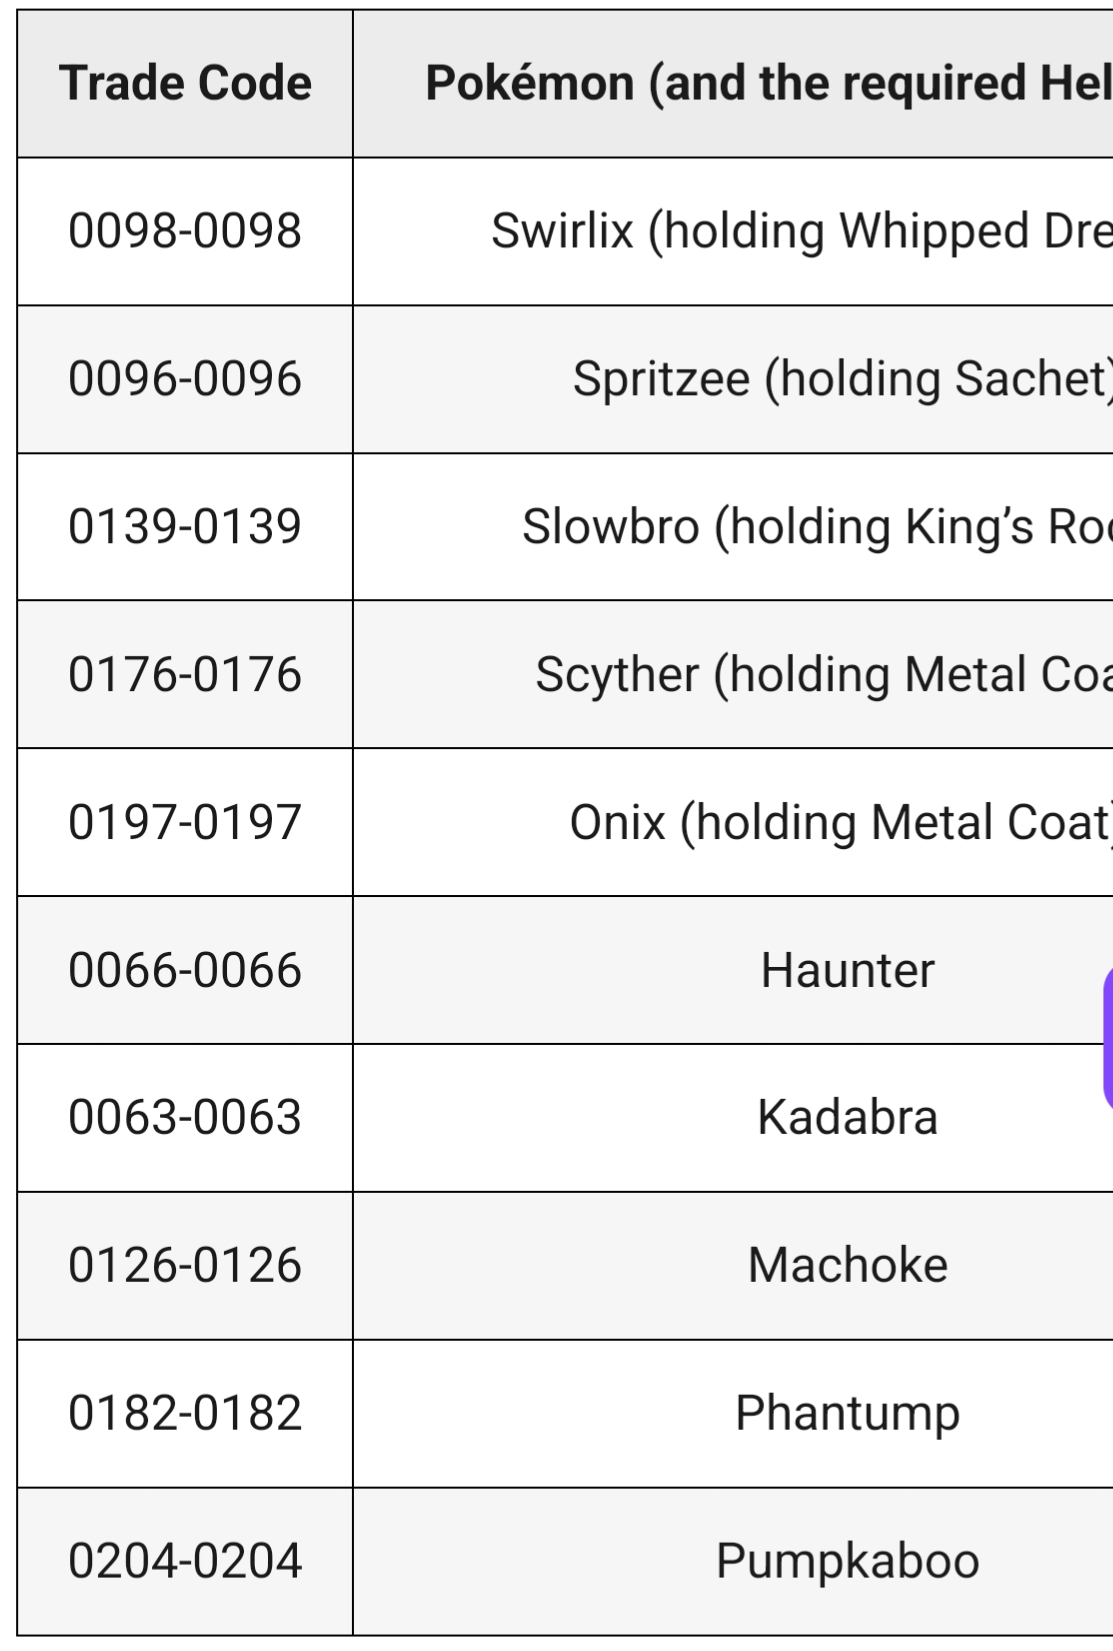Click the Swirlix row cell
The image size is (1113, 1651).
[800, 231]
